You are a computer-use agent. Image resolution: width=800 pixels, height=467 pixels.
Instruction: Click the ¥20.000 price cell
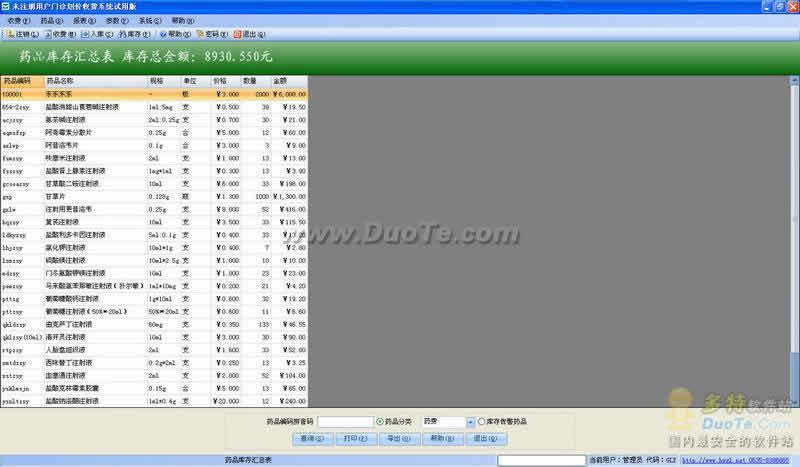226,401
